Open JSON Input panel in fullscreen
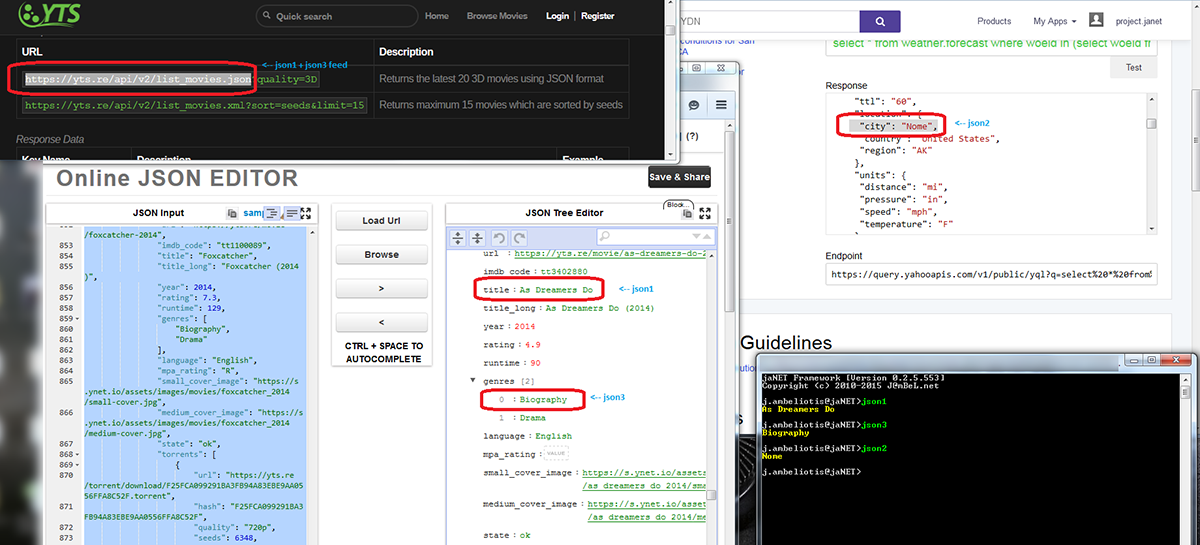This screenshot has height=545, width=1200. (306, 213)
